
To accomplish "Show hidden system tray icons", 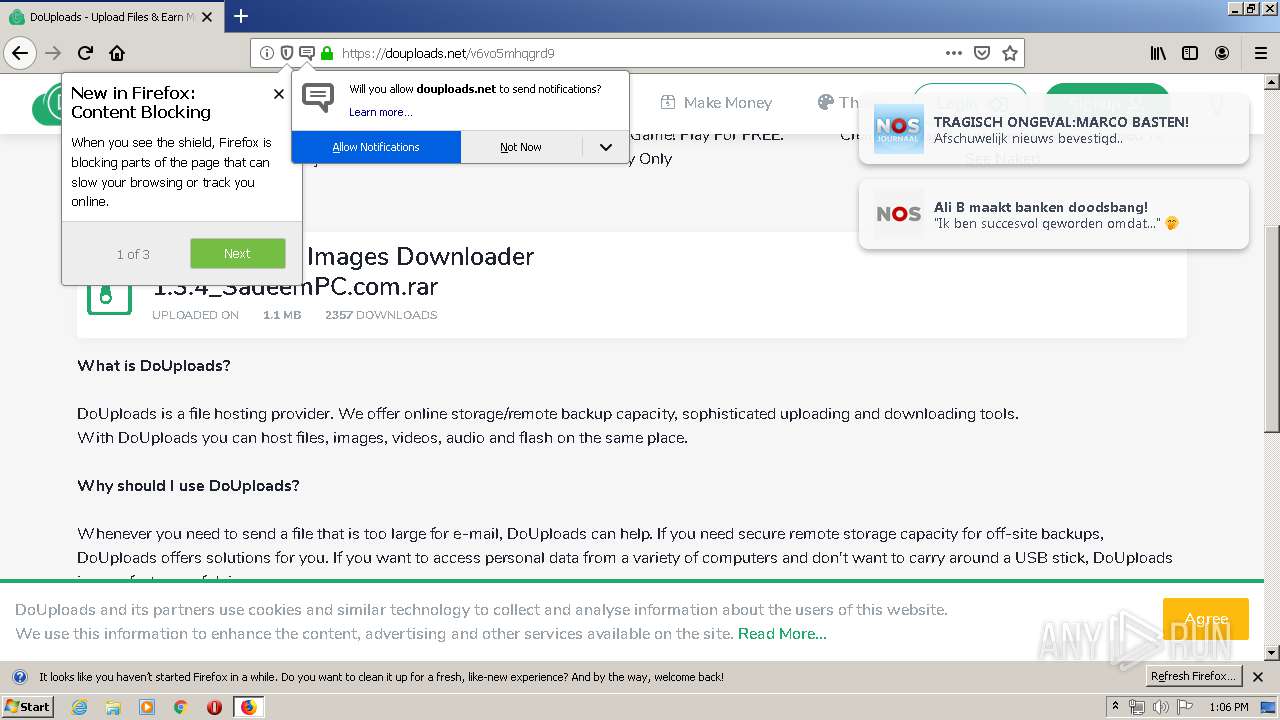I will pyautogui.click(x=1116, y=707).
